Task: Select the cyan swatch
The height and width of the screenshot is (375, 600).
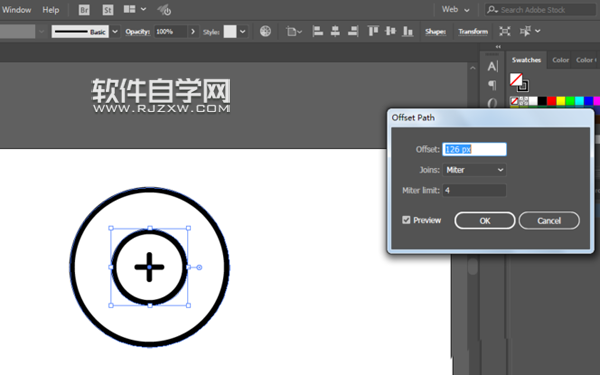Action: [579, 101]
